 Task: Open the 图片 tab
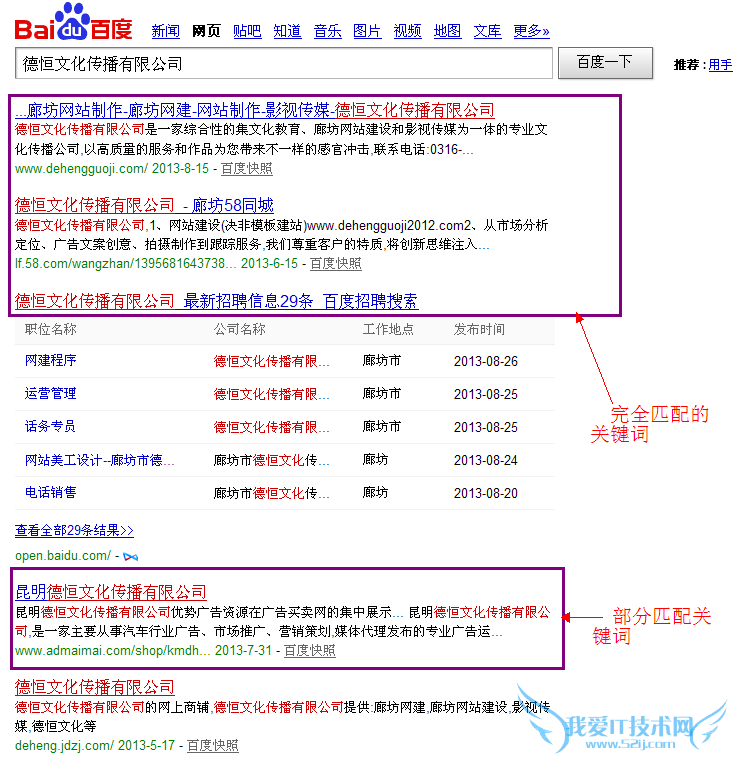[x=367, y=31]
